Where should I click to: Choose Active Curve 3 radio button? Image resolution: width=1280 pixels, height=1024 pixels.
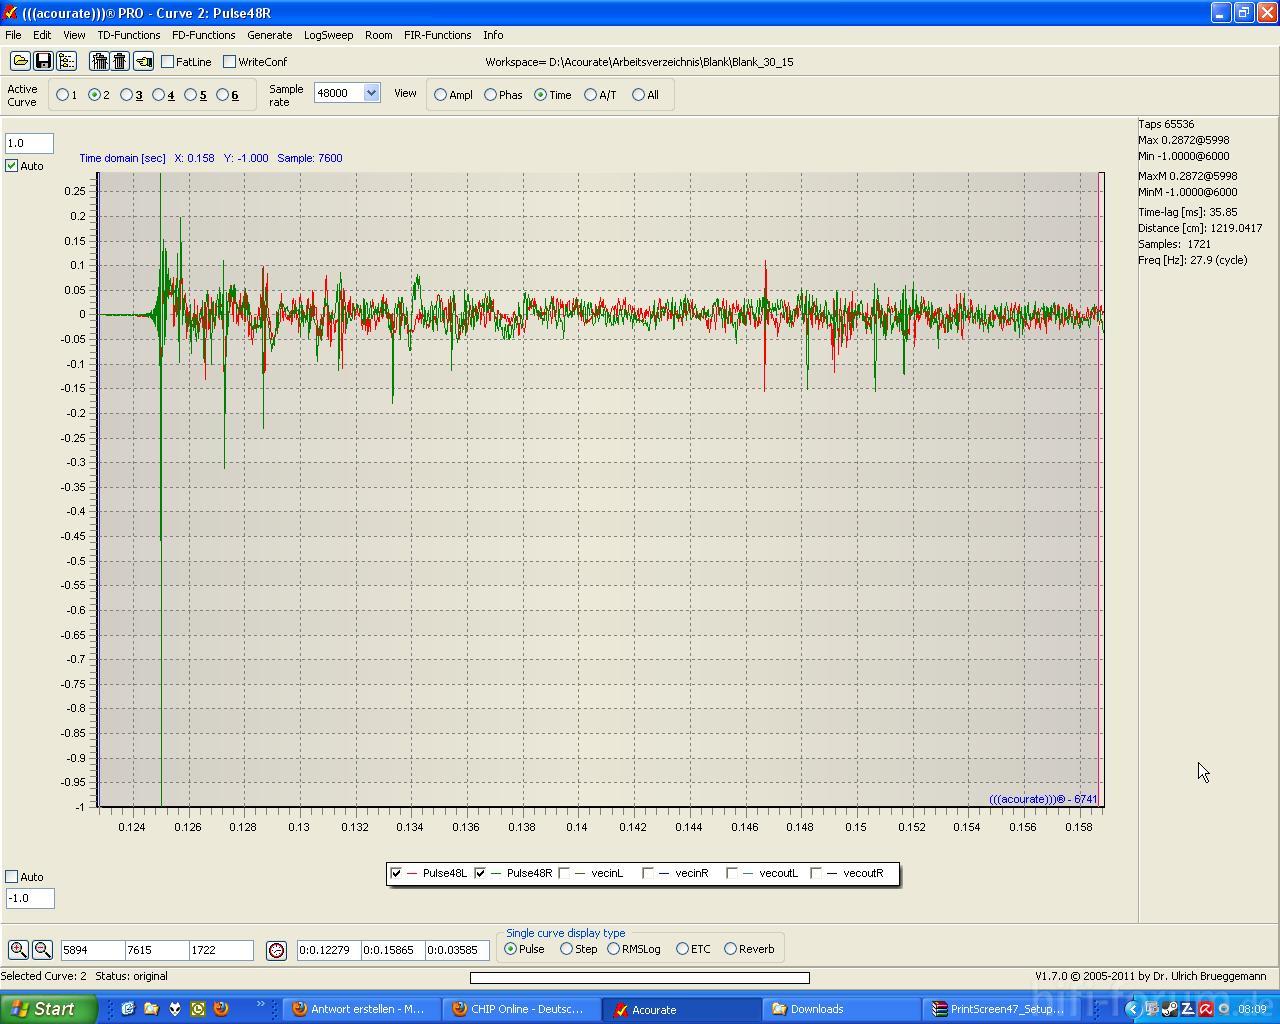(126, 95)
